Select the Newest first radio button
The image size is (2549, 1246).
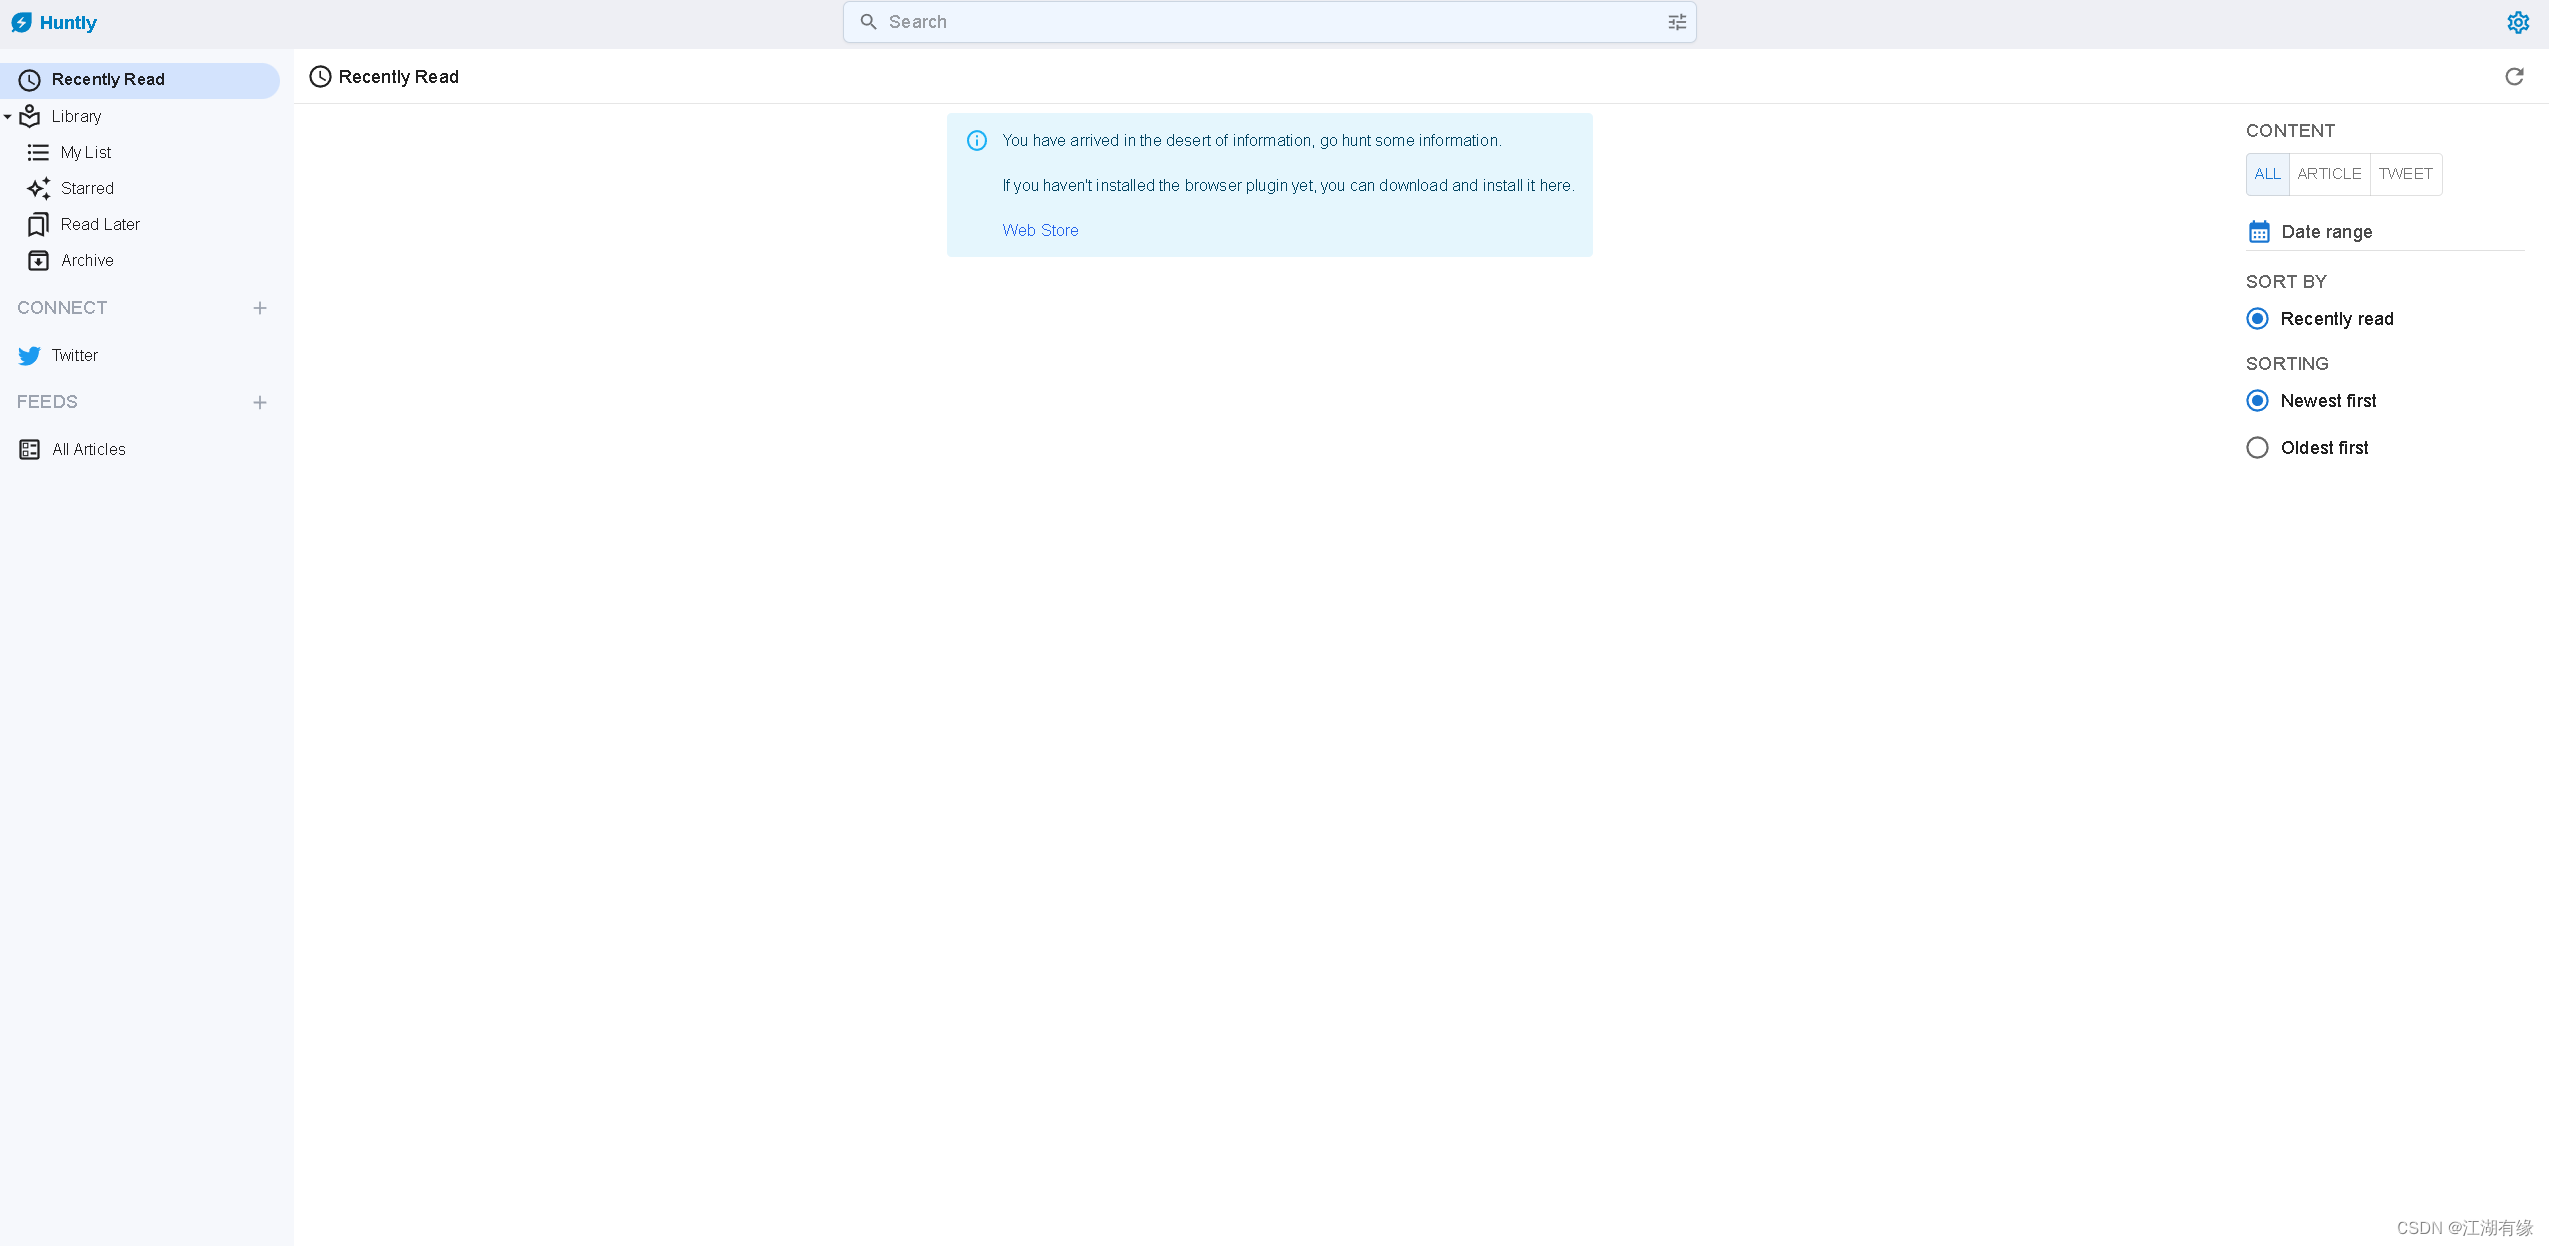[2256, 400]
